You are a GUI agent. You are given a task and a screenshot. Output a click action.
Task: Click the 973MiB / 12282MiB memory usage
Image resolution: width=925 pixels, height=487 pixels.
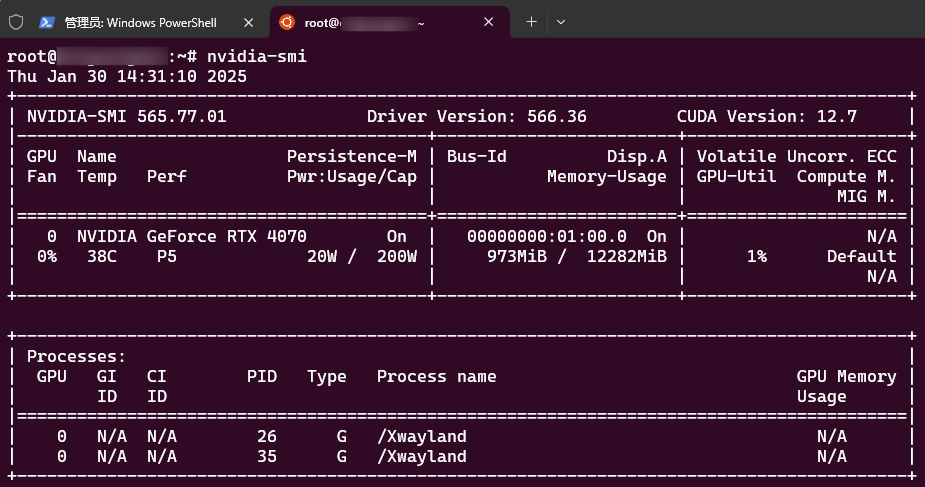coord(566,256)
